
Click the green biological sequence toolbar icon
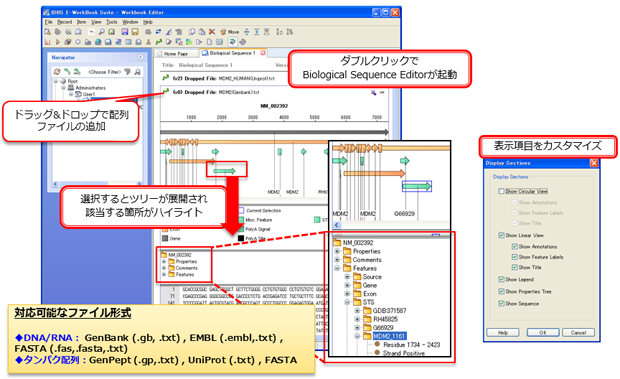tap(159, 41)
